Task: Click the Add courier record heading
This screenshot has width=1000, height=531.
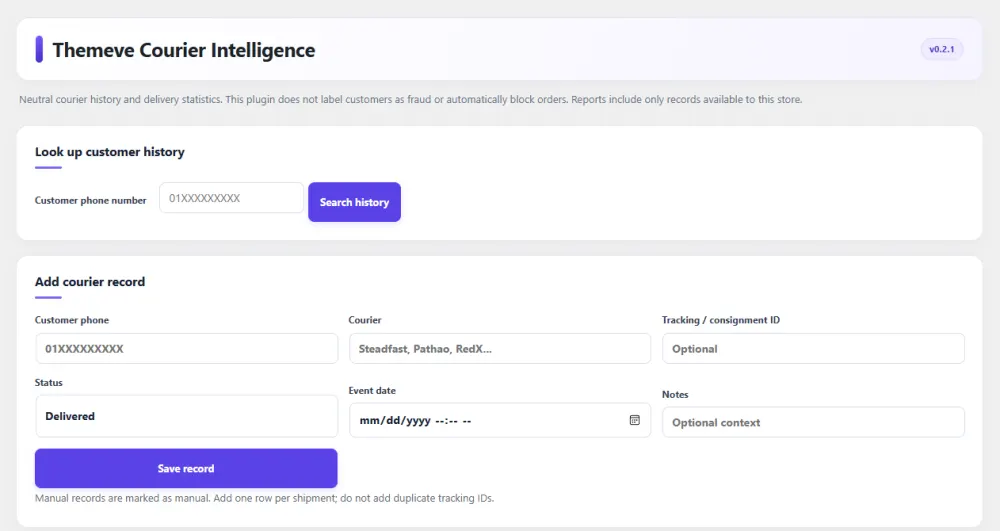Action: pos(90,282)
